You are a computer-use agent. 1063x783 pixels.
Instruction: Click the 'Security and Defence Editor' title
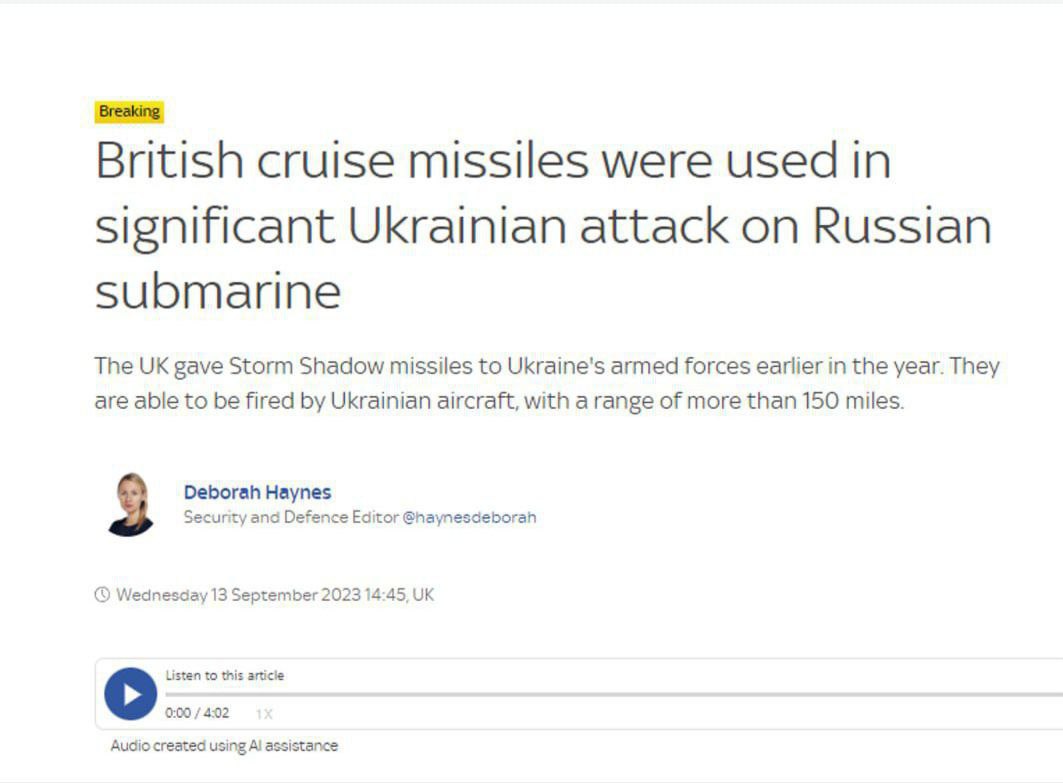(x=290, y=517)
